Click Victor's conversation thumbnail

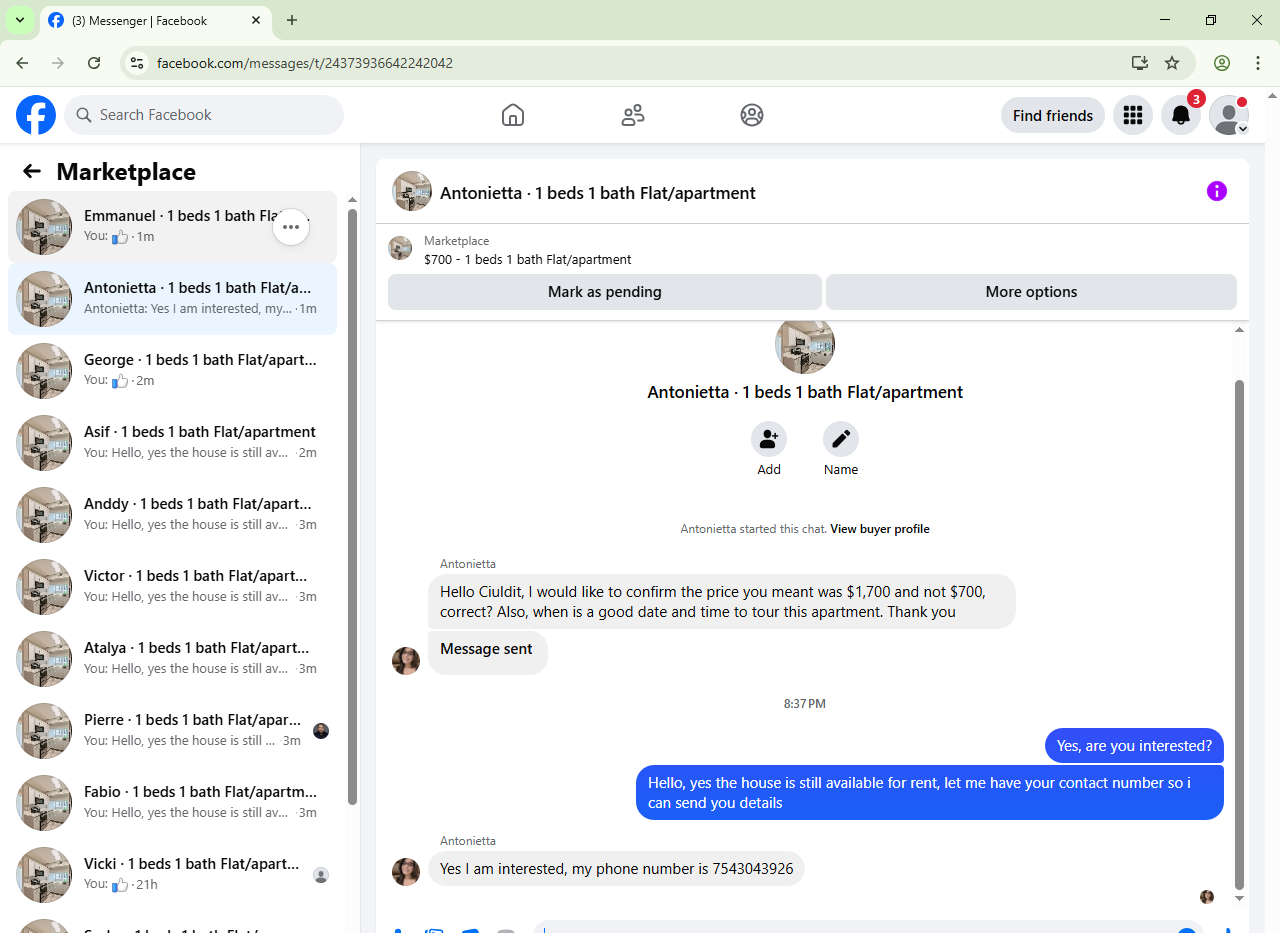pyautogui.click(x=44, y=587)
